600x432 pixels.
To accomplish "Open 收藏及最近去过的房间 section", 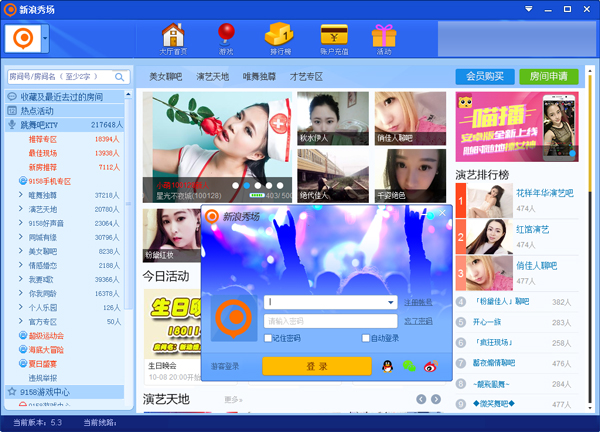I will click(x=64, y=97).
